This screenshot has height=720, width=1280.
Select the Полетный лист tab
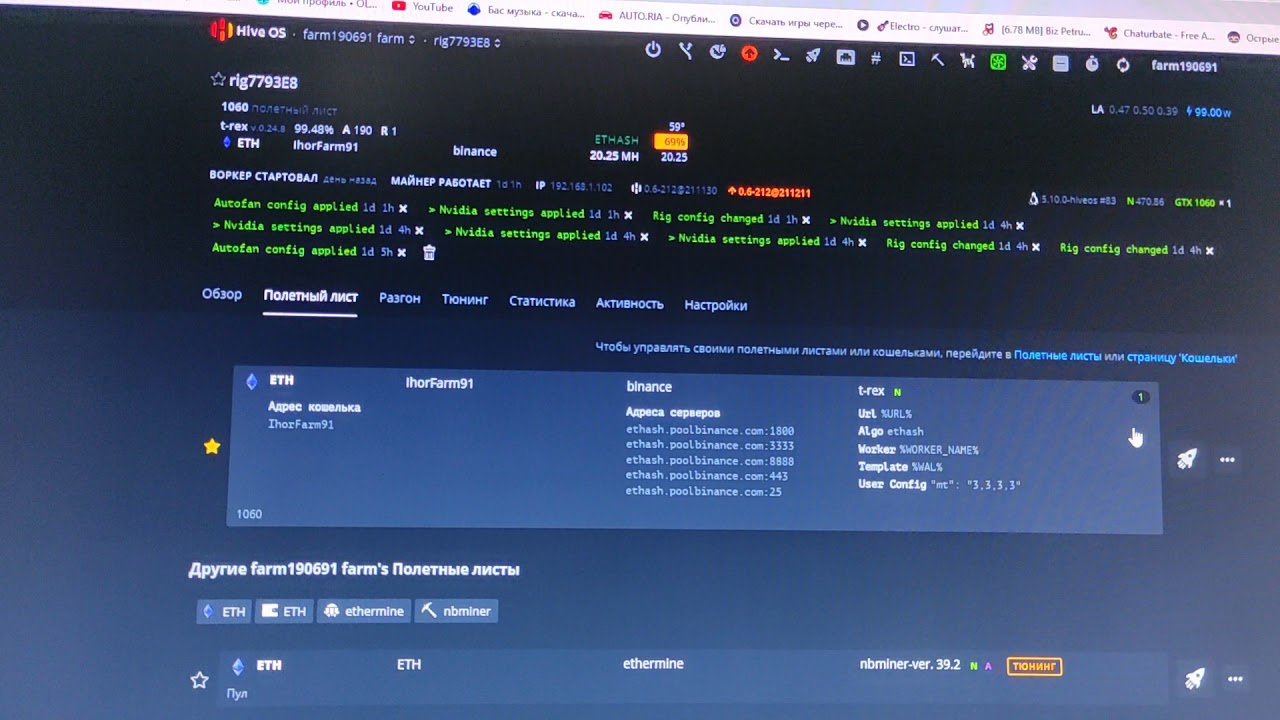pyautogui.click(x=310, y=296)
